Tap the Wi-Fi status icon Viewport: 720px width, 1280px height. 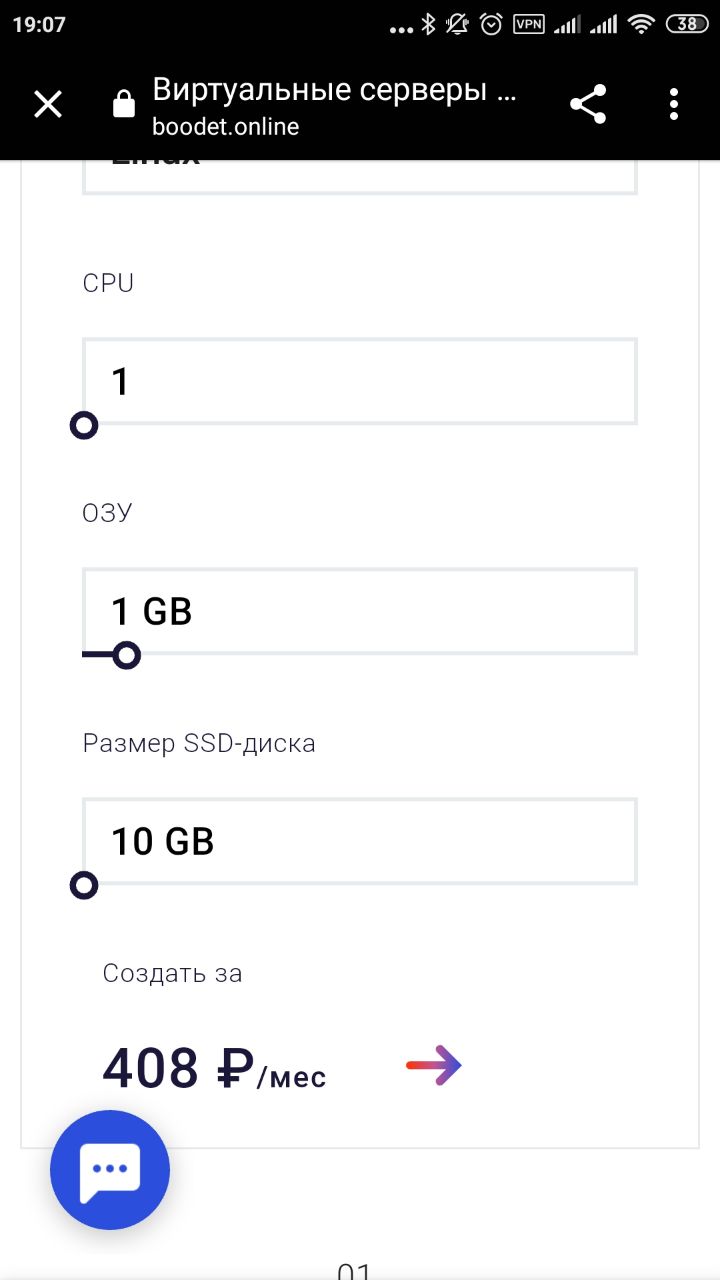pyautogui.click(x=642, y=25)
